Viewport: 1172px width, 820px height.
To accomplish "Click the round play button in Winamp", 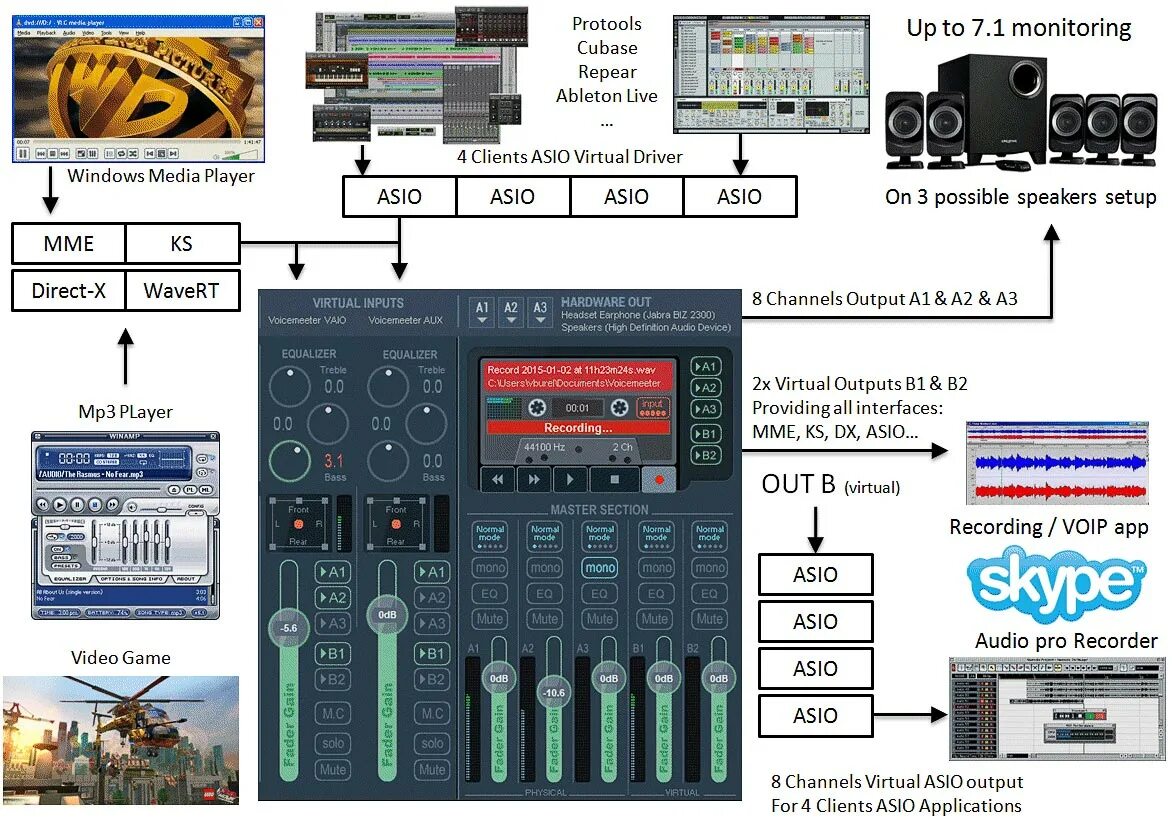I will [x=60, y=505].
